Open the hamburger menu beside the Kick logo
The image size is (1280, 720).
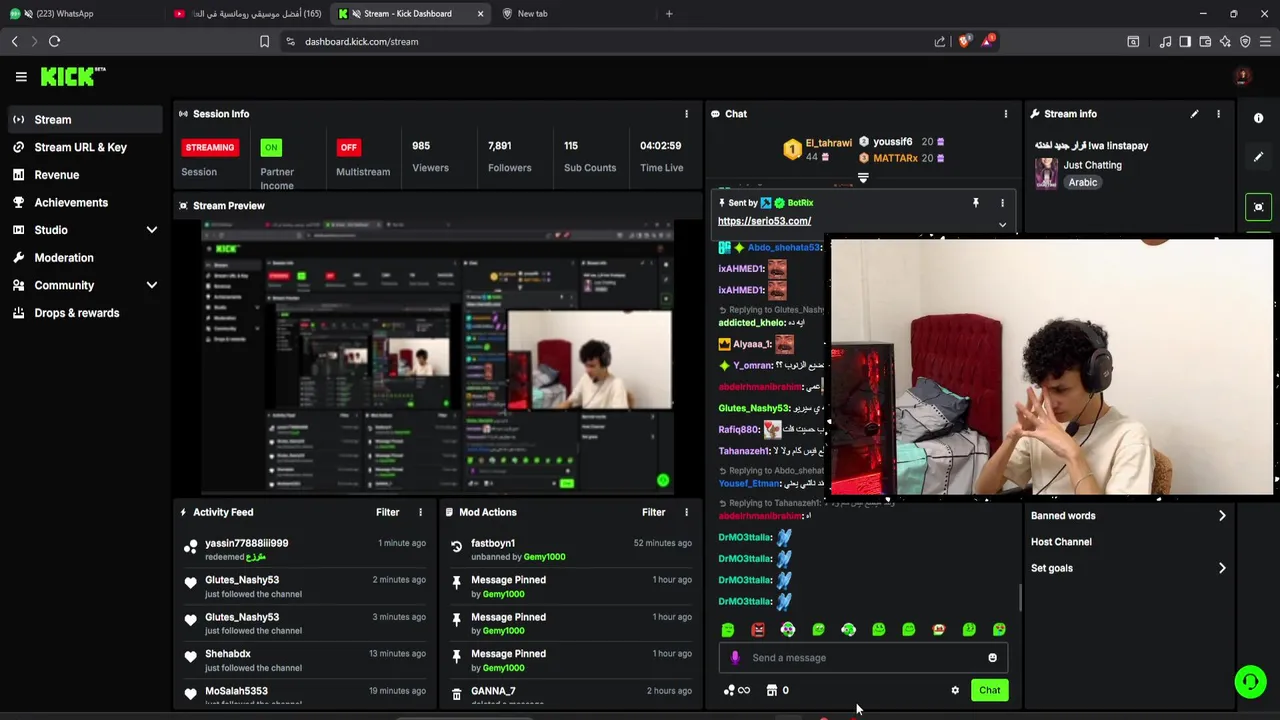click(x=21, y=76)
